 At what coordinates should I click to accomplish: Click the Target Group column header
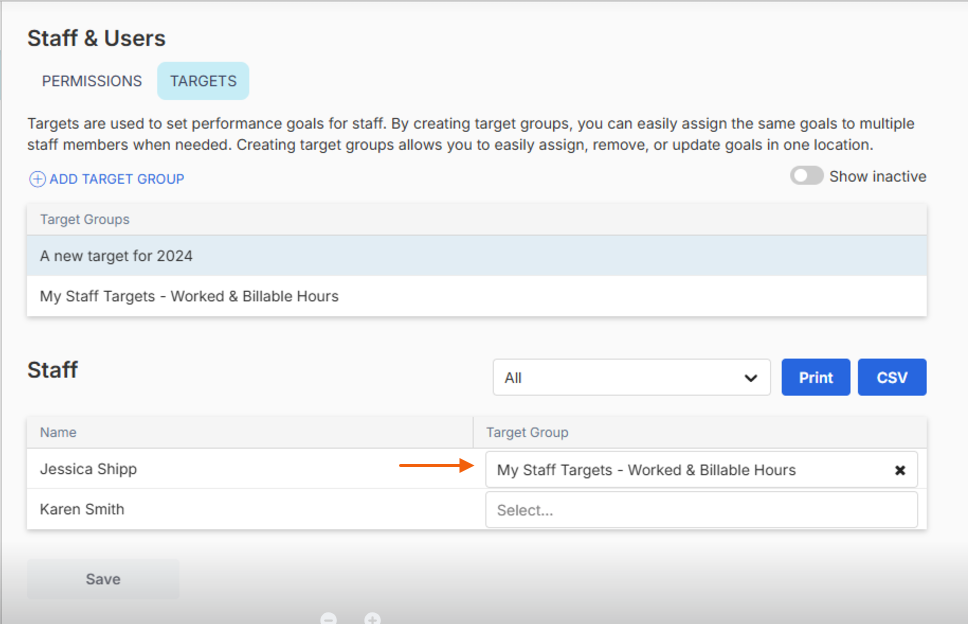coord(527,432)
